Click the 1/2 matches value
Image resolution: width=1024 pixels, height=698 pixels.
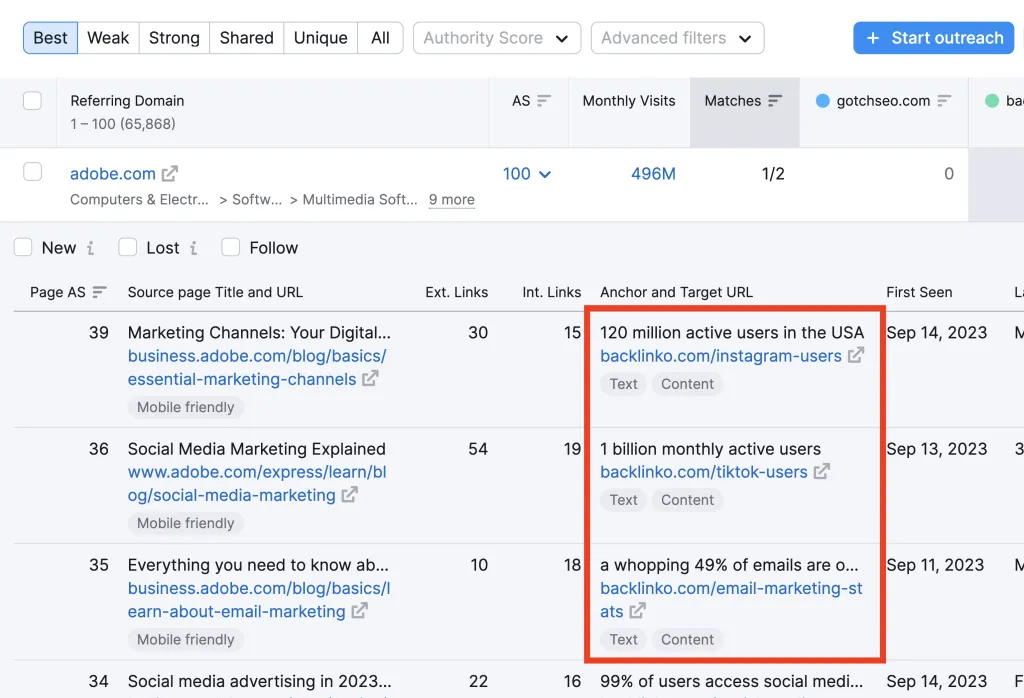point(773,174)
